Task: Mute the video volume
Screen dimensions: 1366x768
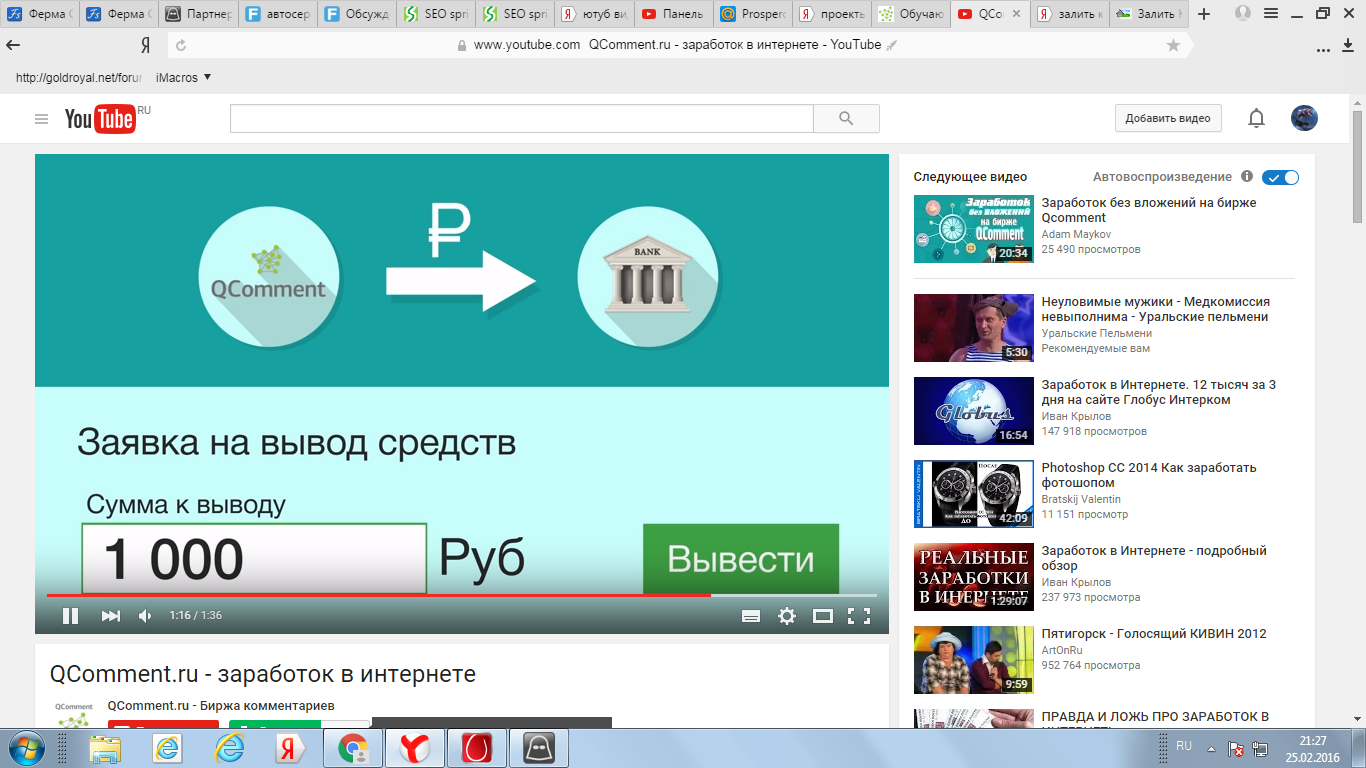Action: (x=145, y=616)
